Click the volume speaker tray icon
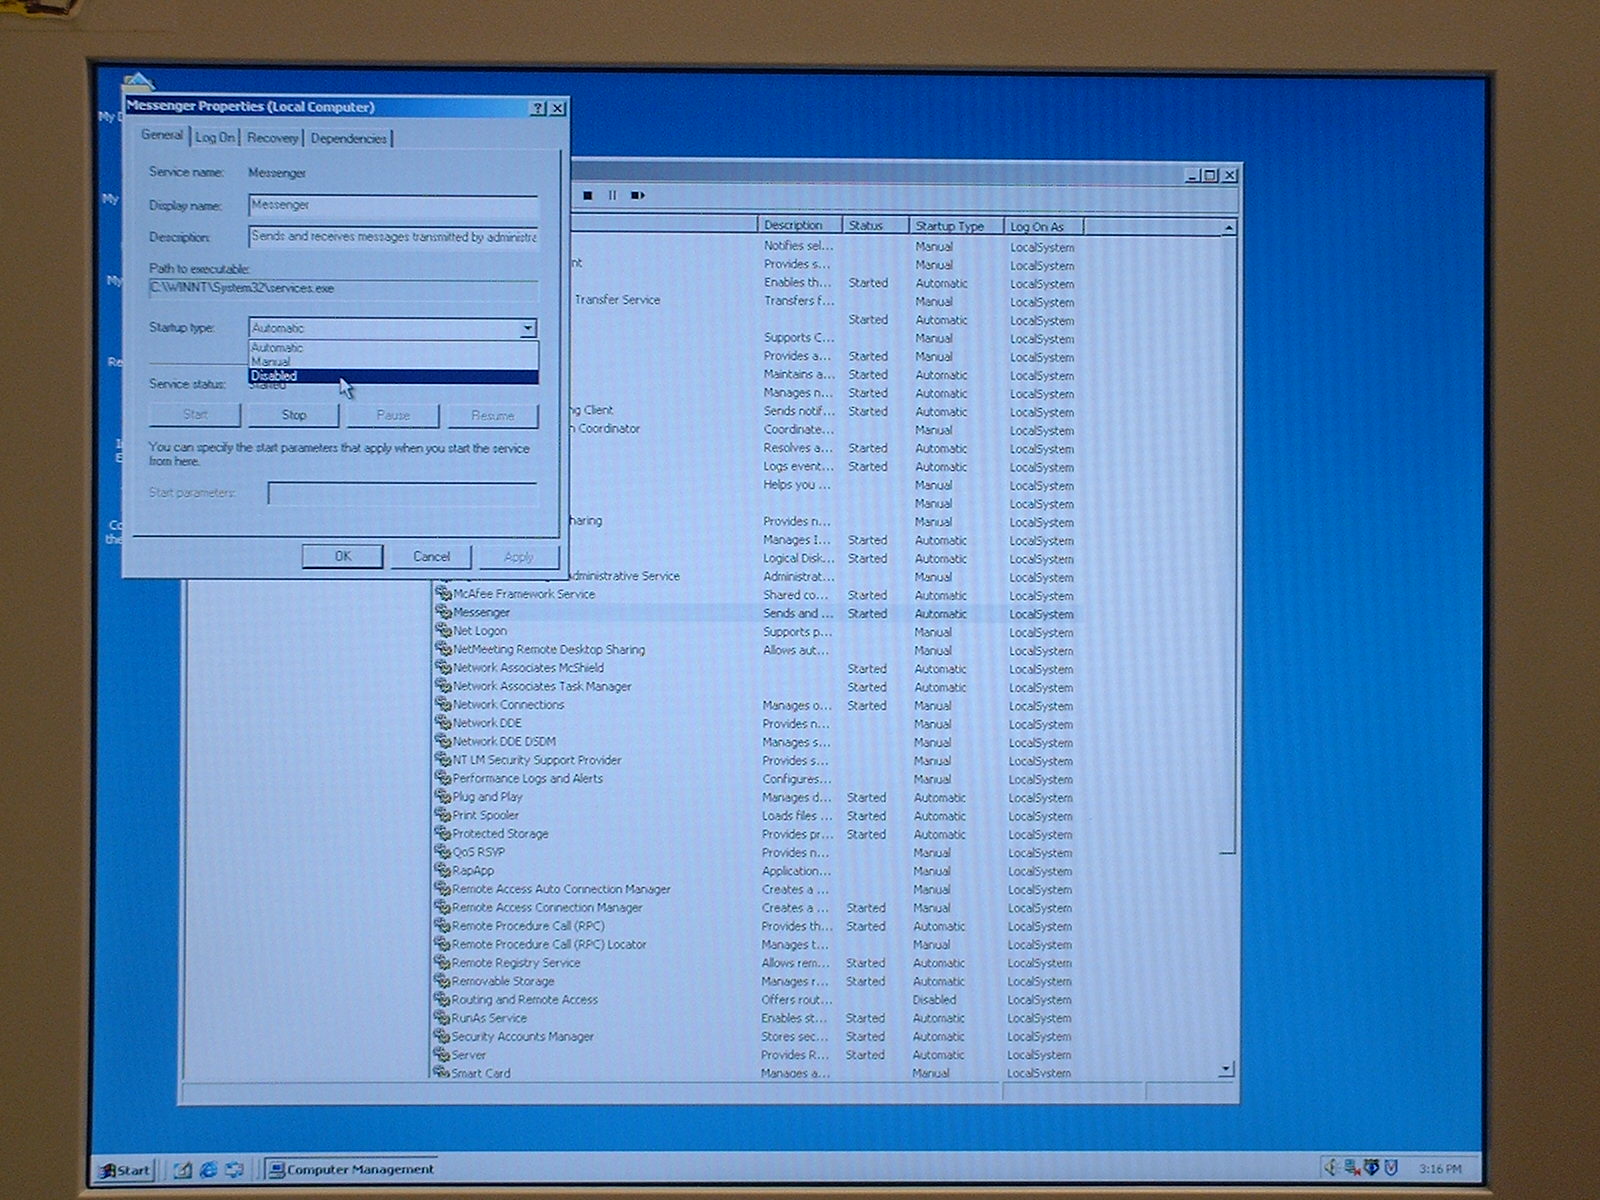The image size is (1600, 1200). 1331,1167
